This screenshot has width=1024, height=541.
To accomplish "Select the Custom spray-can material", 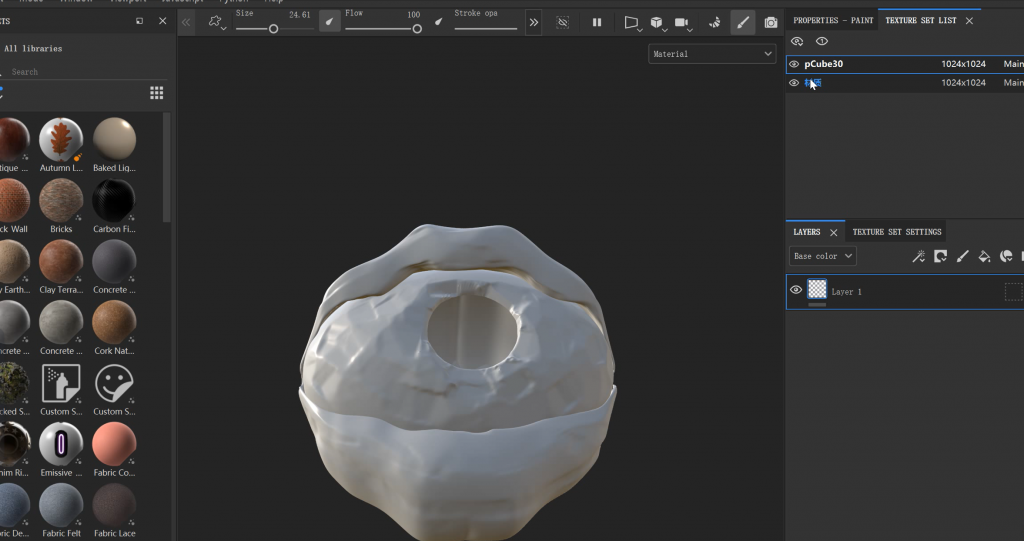I will 61,389.
